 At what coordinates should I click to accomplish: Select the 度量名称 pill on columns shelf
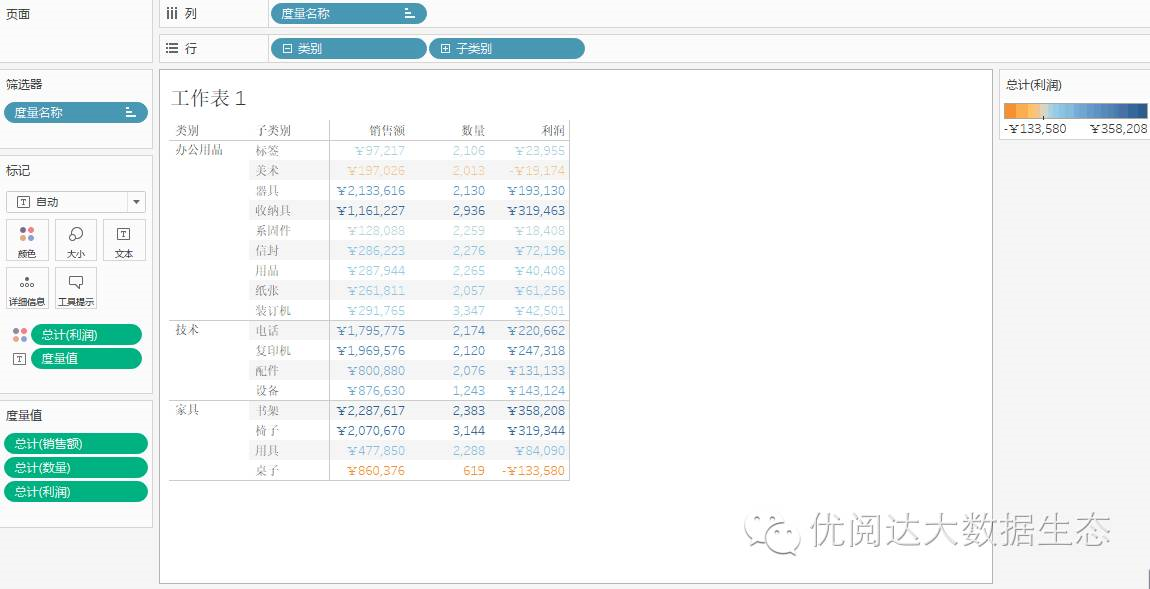(x=348, y=13)
